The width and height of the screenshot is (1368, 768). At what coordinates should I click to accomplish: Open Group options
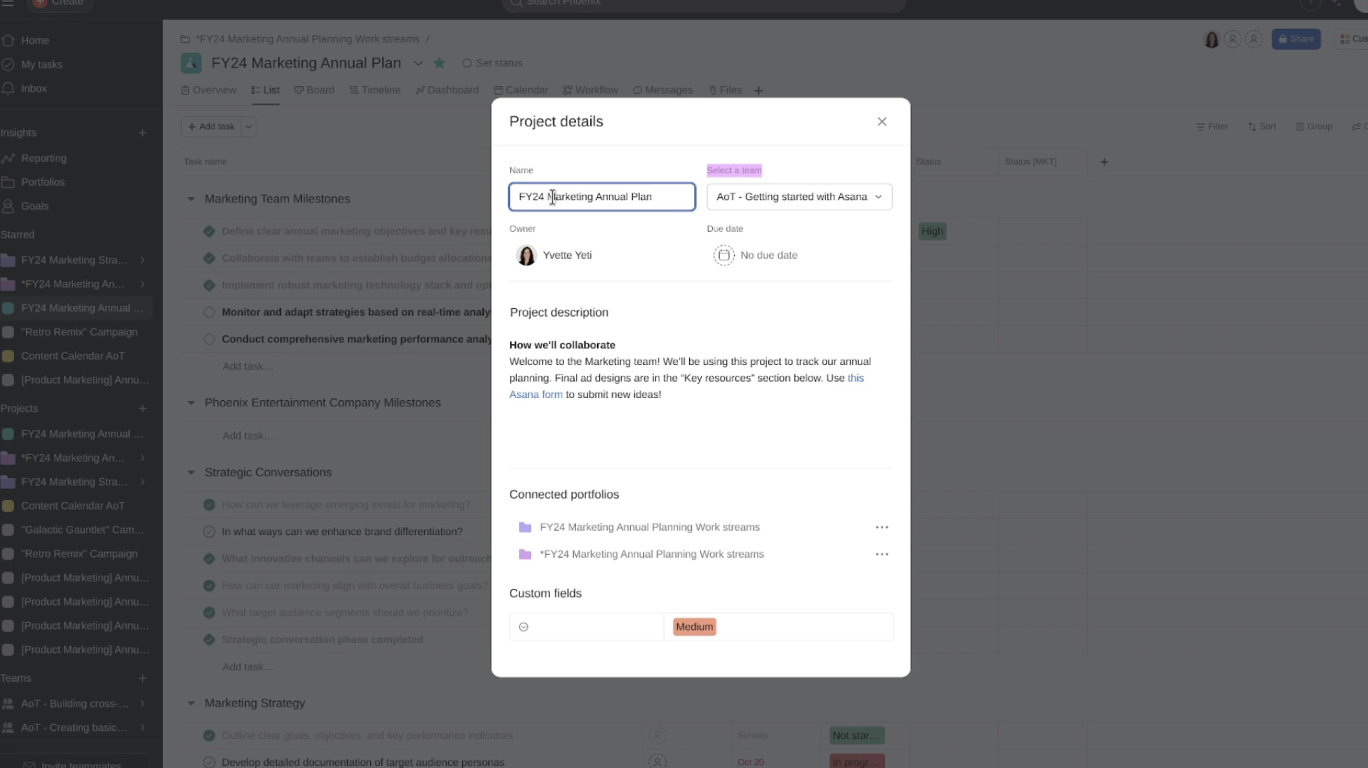(1314, 127)
